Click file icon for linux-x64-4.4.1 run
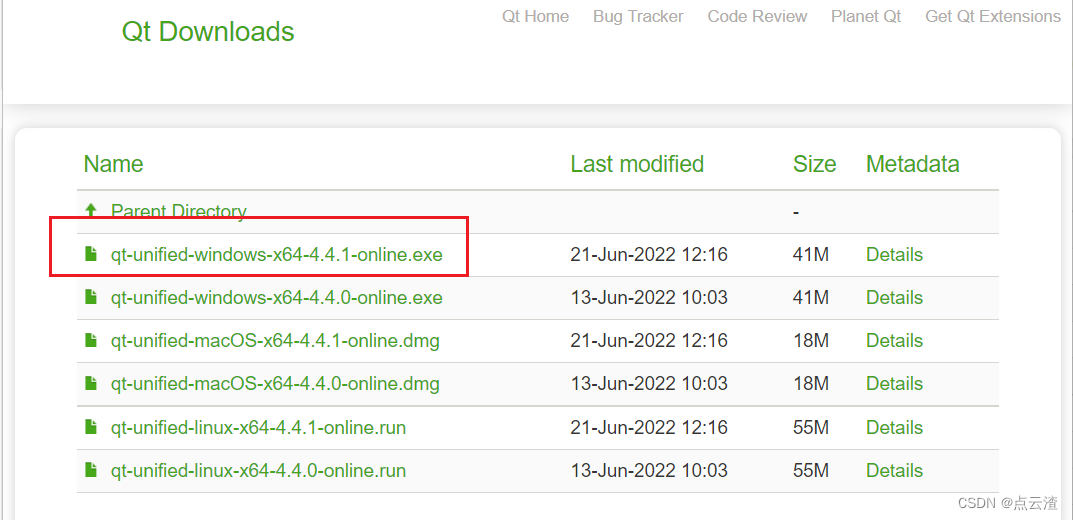The height and width of the screenshot is (520, 1073). [x=90, y=427]
